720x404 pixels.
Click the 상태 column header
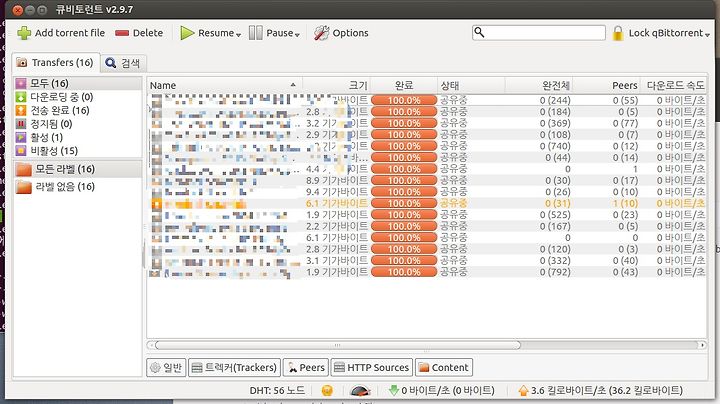[471, 85]
